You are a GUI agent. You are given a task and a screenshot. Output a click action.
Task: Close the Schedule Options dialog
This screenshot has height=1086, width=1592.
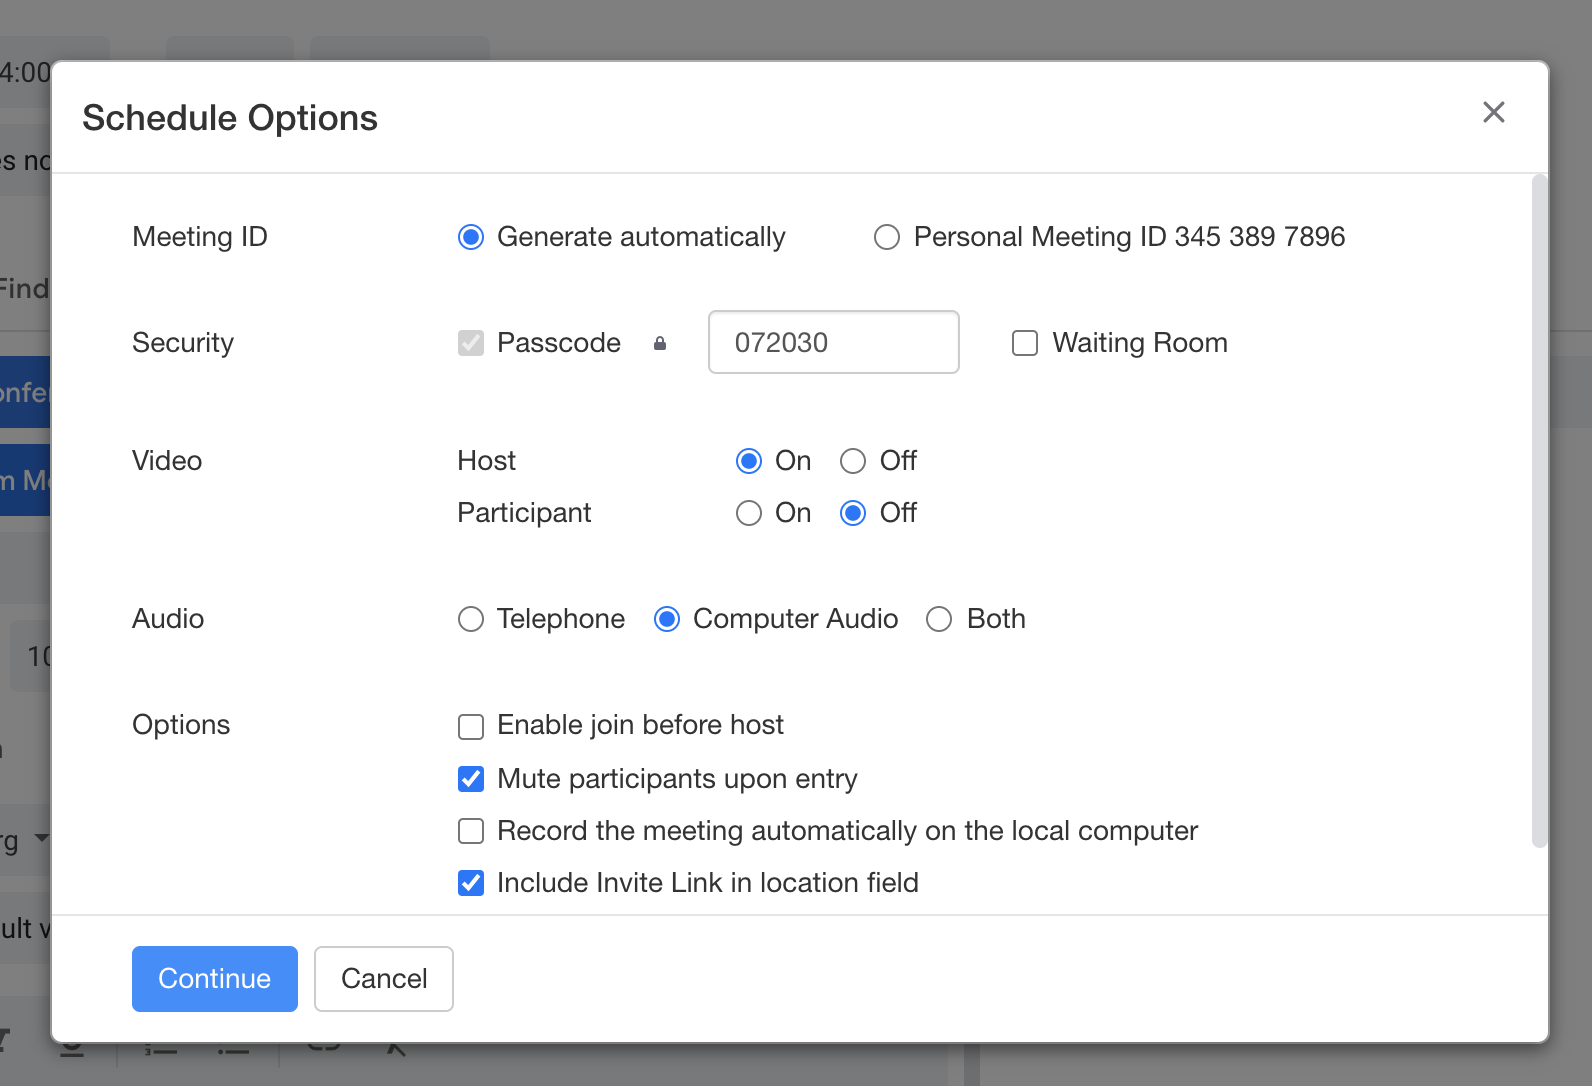click(x=1493, y=112)
